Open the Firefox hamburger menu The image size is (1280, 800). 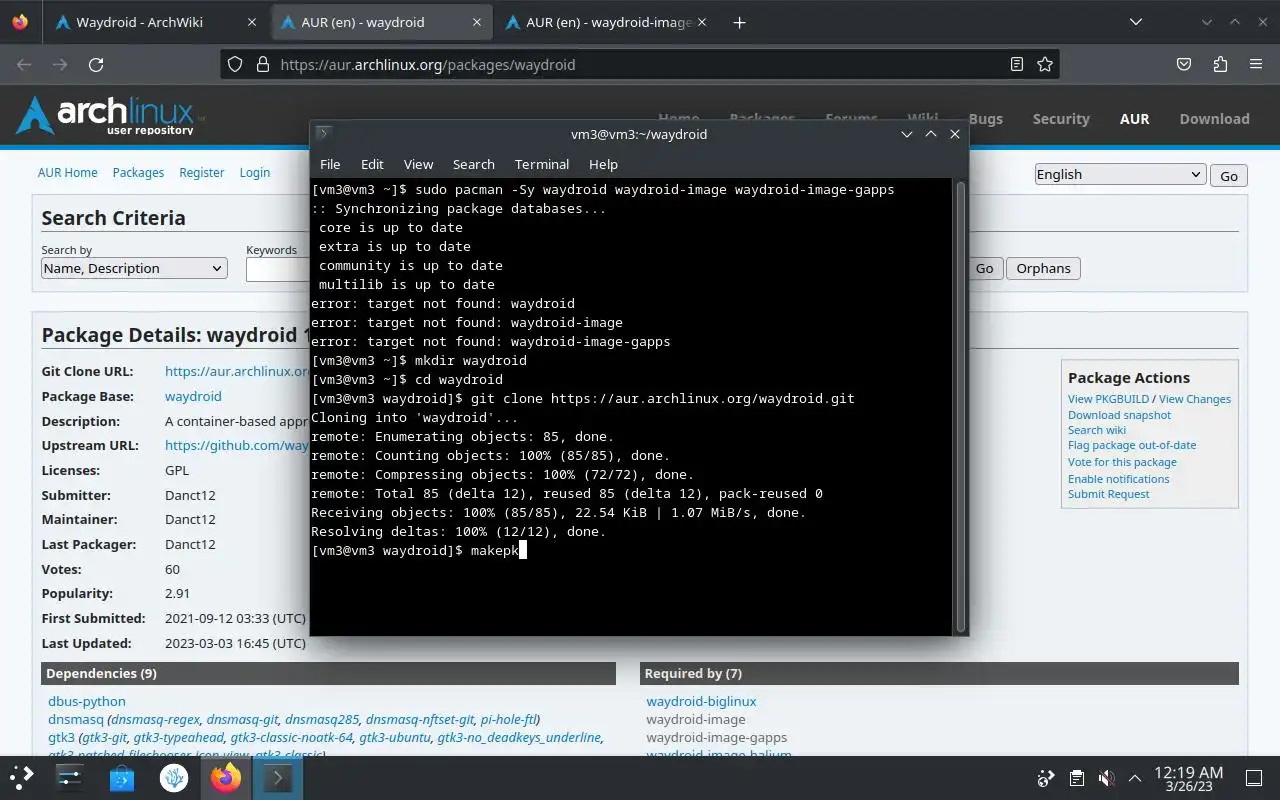pos(1256,64)
